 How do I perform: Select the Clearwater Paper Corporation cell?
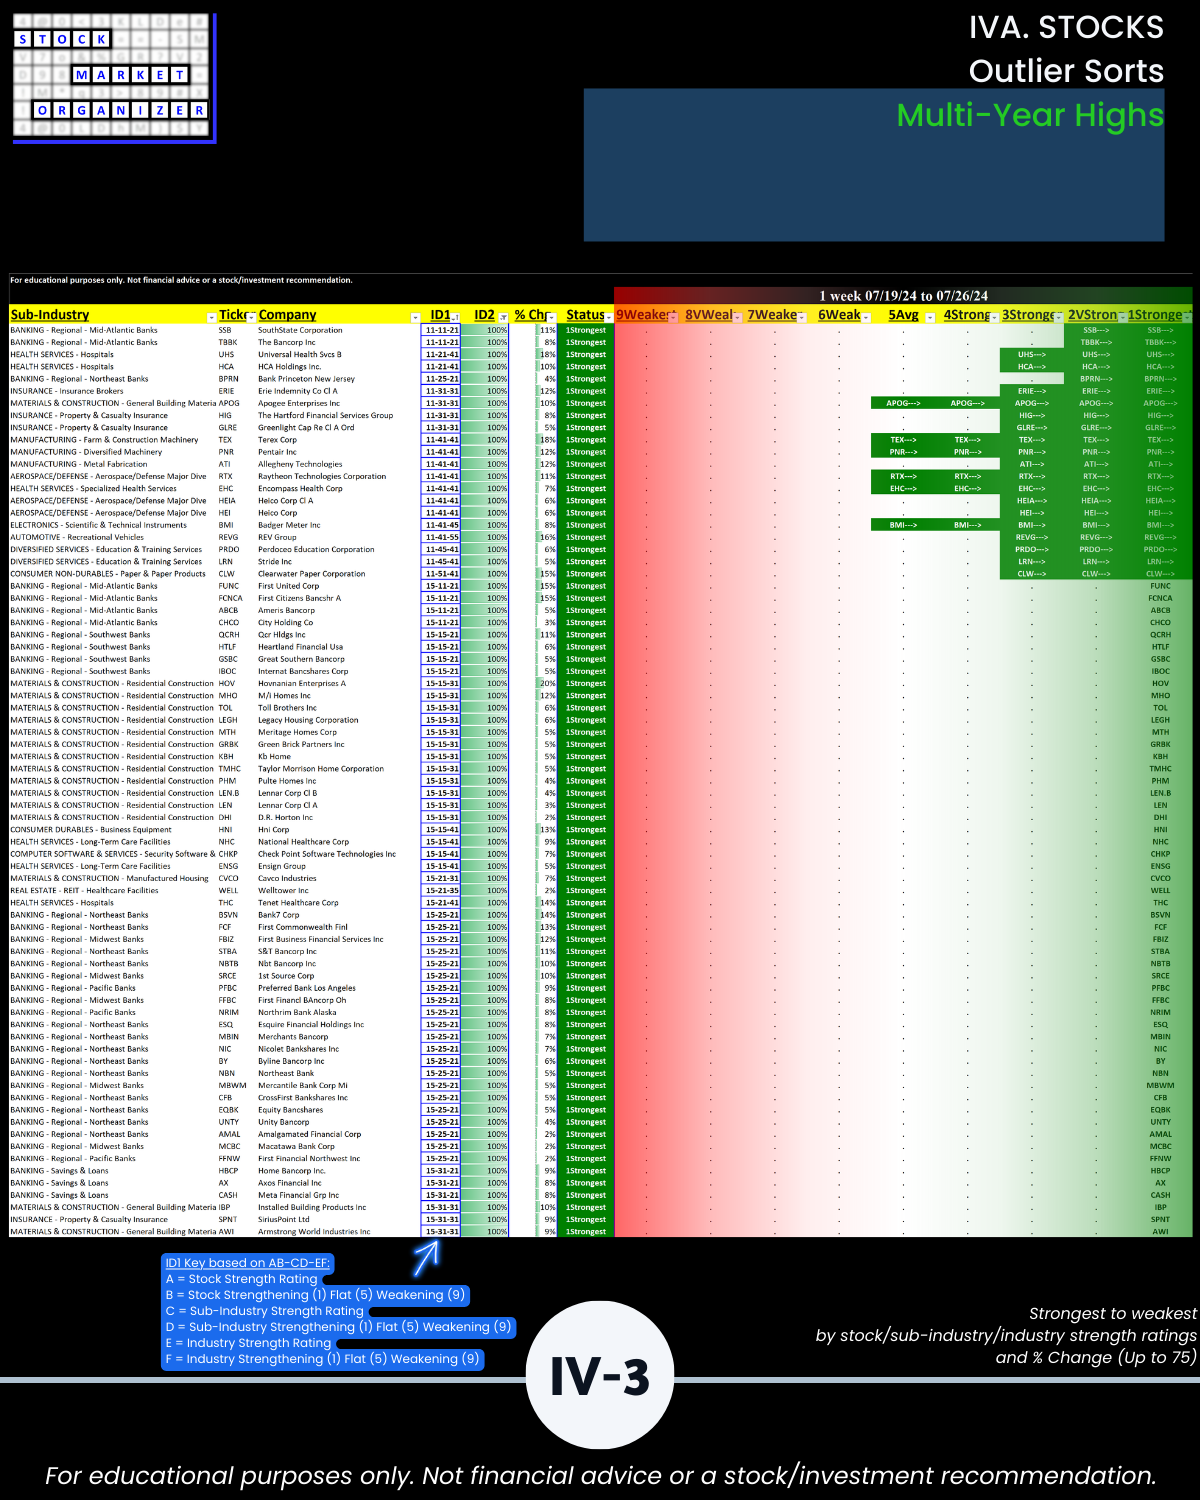click(338, 574)
